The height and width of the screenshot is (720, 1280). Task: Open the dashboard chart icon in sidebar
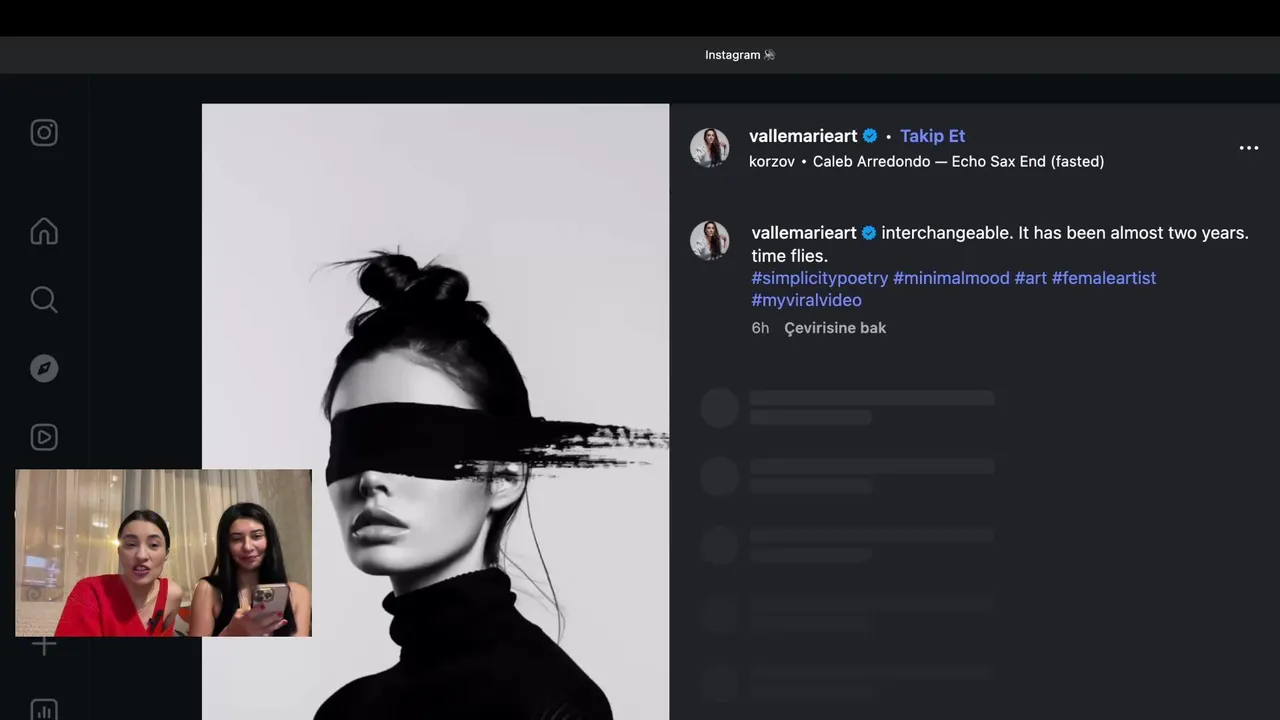point(44,710)
